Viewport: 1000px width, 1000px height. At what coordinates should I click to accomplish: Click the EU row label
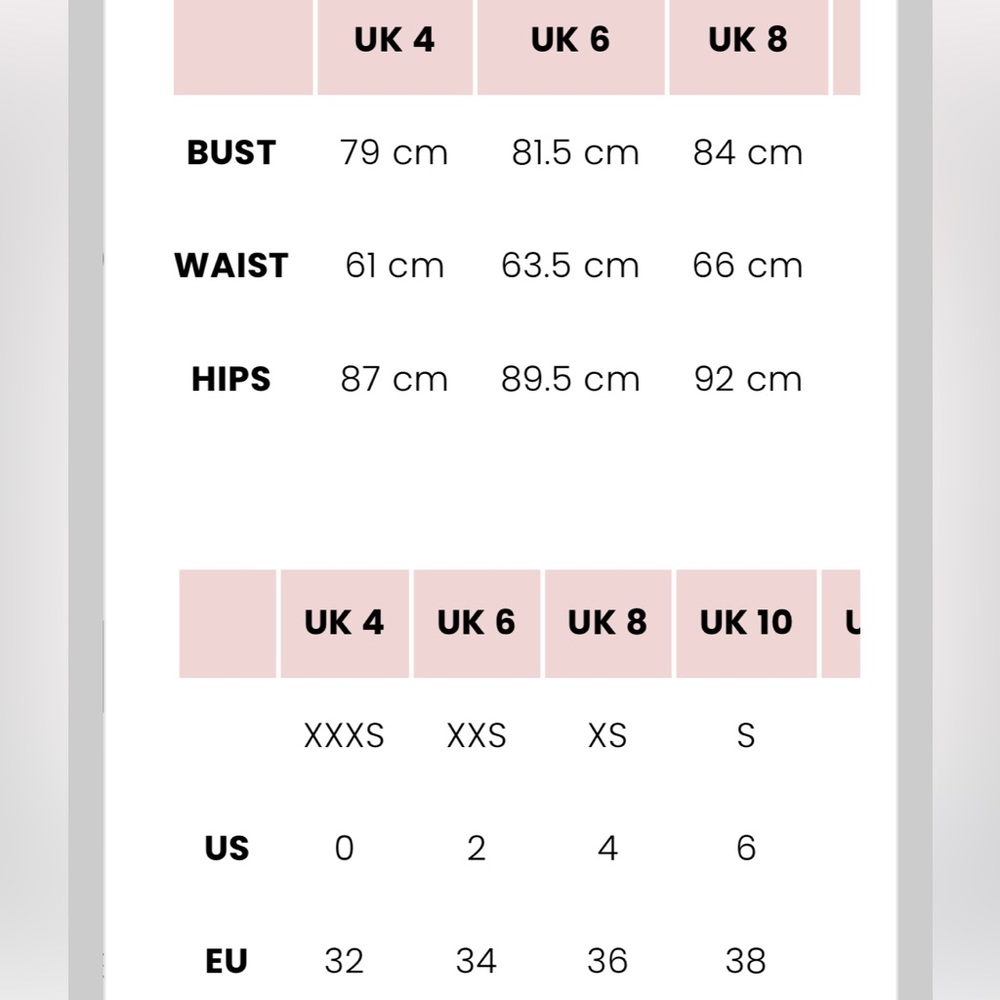(226, 961)
